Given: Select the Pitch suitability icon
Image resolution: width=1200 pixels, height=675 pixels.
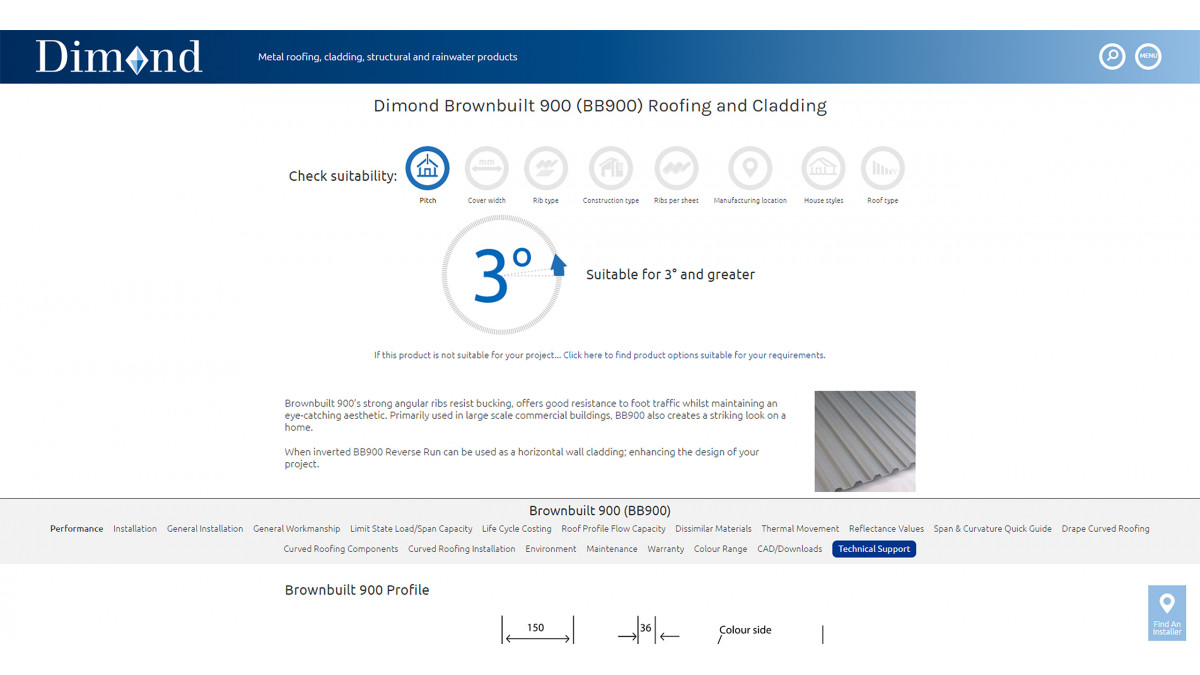Looking at the screenshot, I should (x=428, y=168).
